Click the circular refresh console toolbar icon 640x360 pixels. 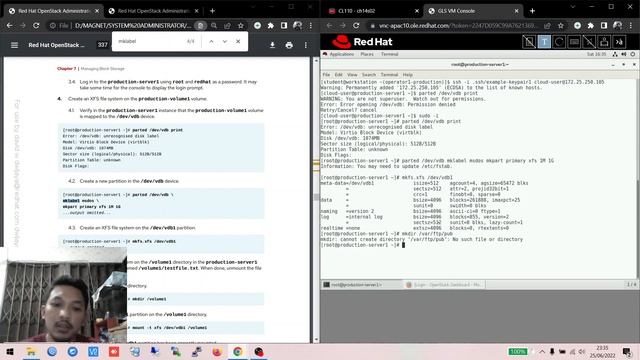pos(559,42)
